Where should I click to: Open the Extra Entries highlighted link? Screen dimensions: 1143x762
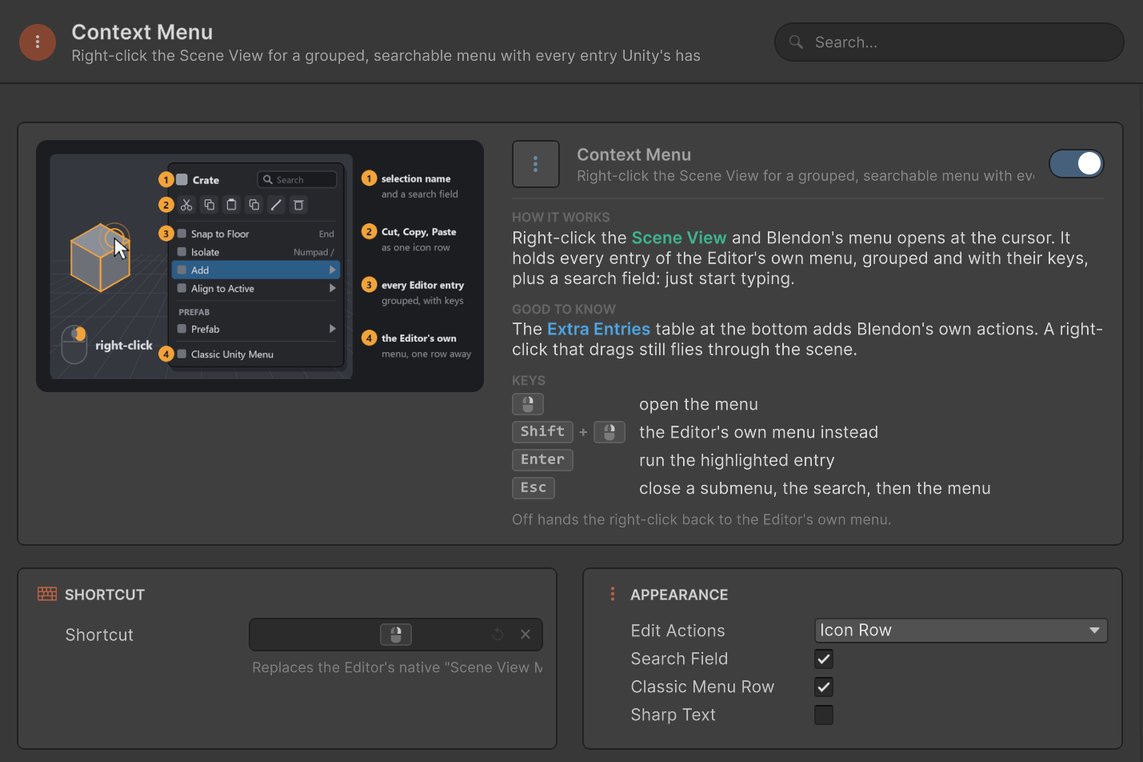pyautogui.click(x=598, y=329)
